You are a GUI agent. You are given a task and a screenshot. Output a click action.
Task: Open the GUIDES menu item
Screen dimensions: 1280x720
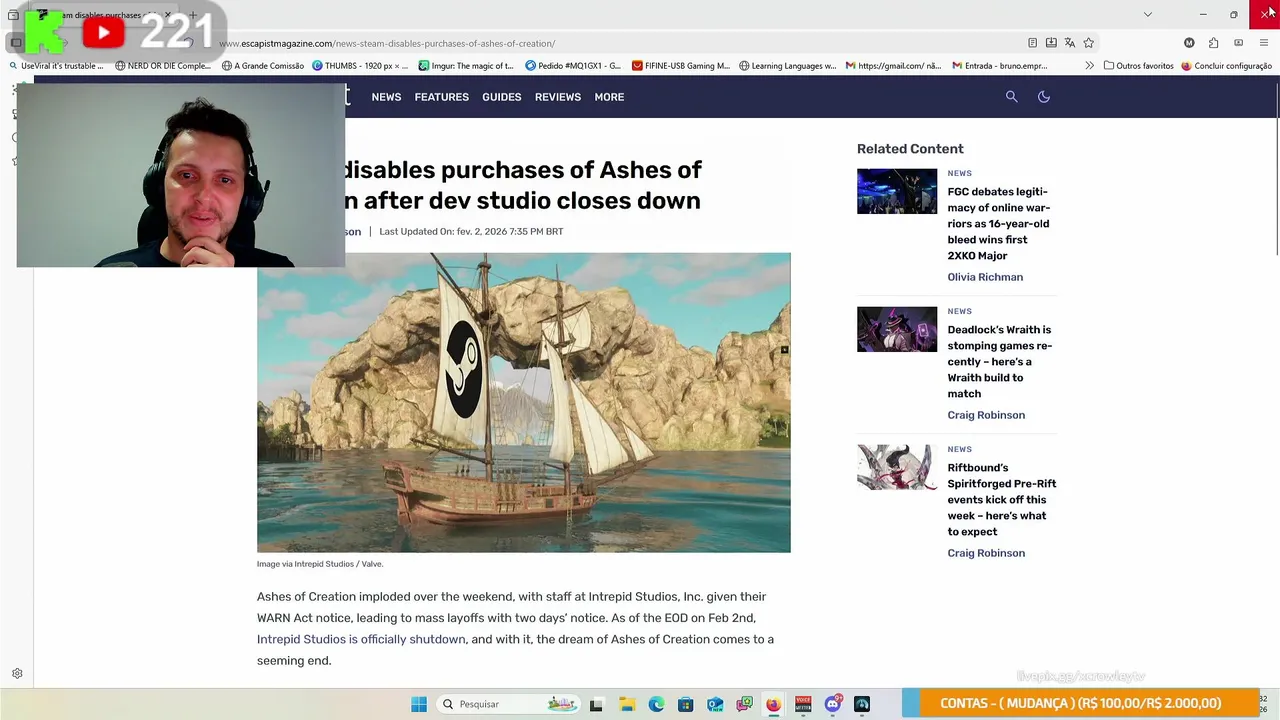pyautogui.click(x=501, y=97)
